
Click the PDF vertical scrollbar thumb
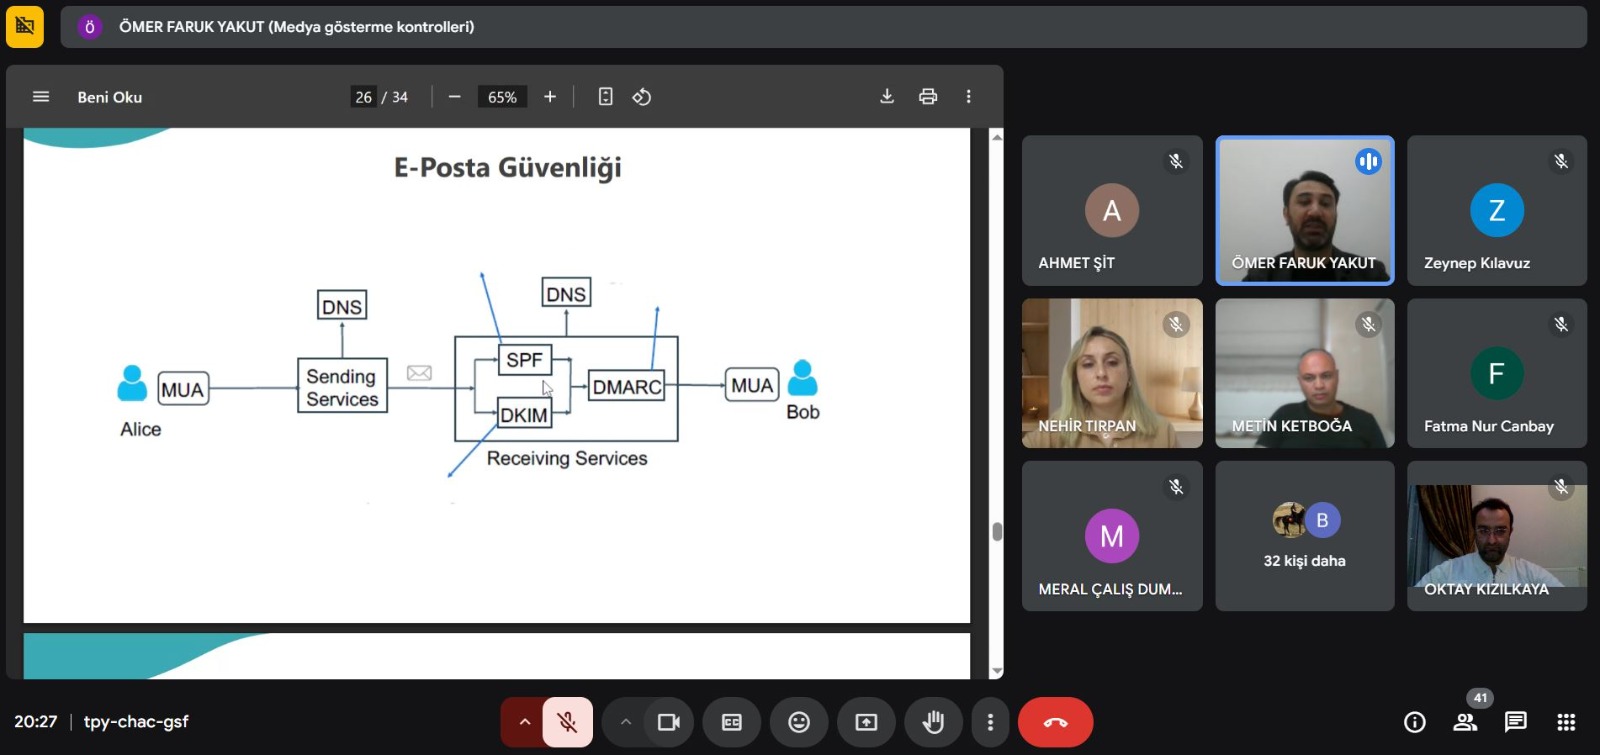click(996, 531)
